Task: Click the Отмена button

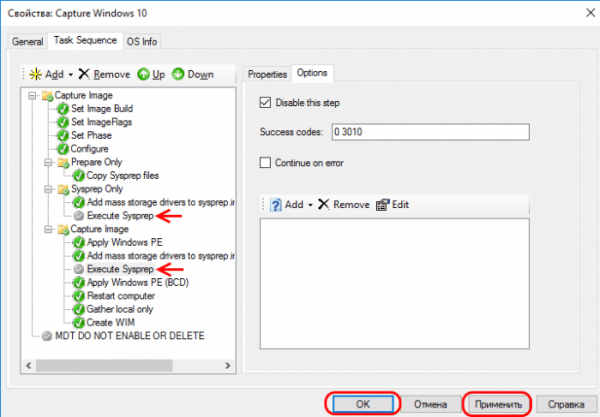Action: 430,404
